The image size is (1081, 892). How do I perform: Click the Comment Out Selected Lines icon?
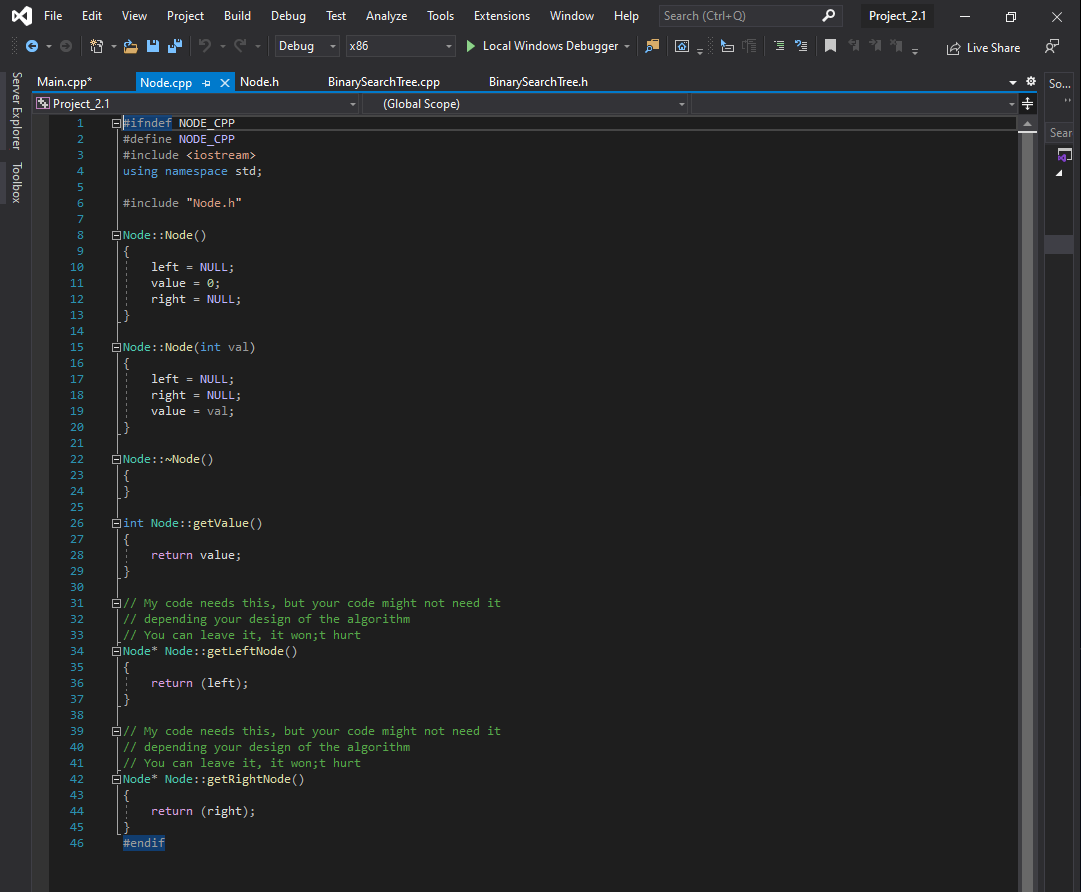pos(779,46)
